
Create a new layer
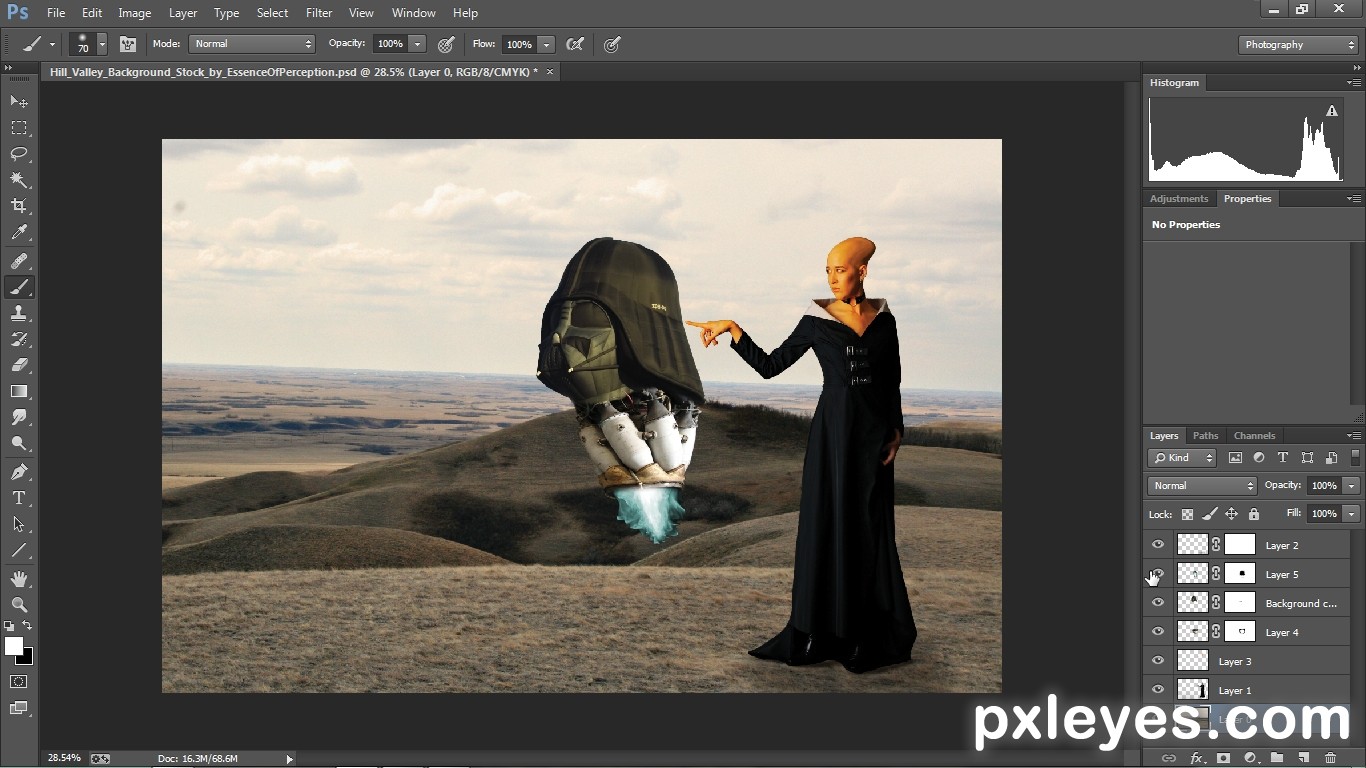1303,758
